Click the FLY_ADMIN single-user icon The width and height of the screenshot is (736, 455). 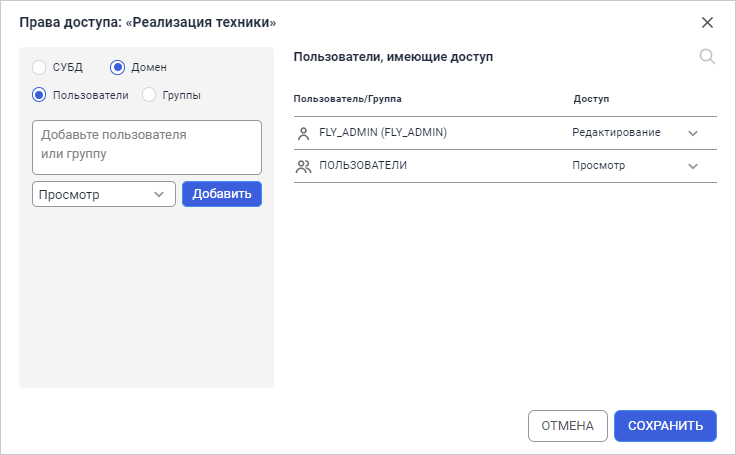tap(304, 133)
